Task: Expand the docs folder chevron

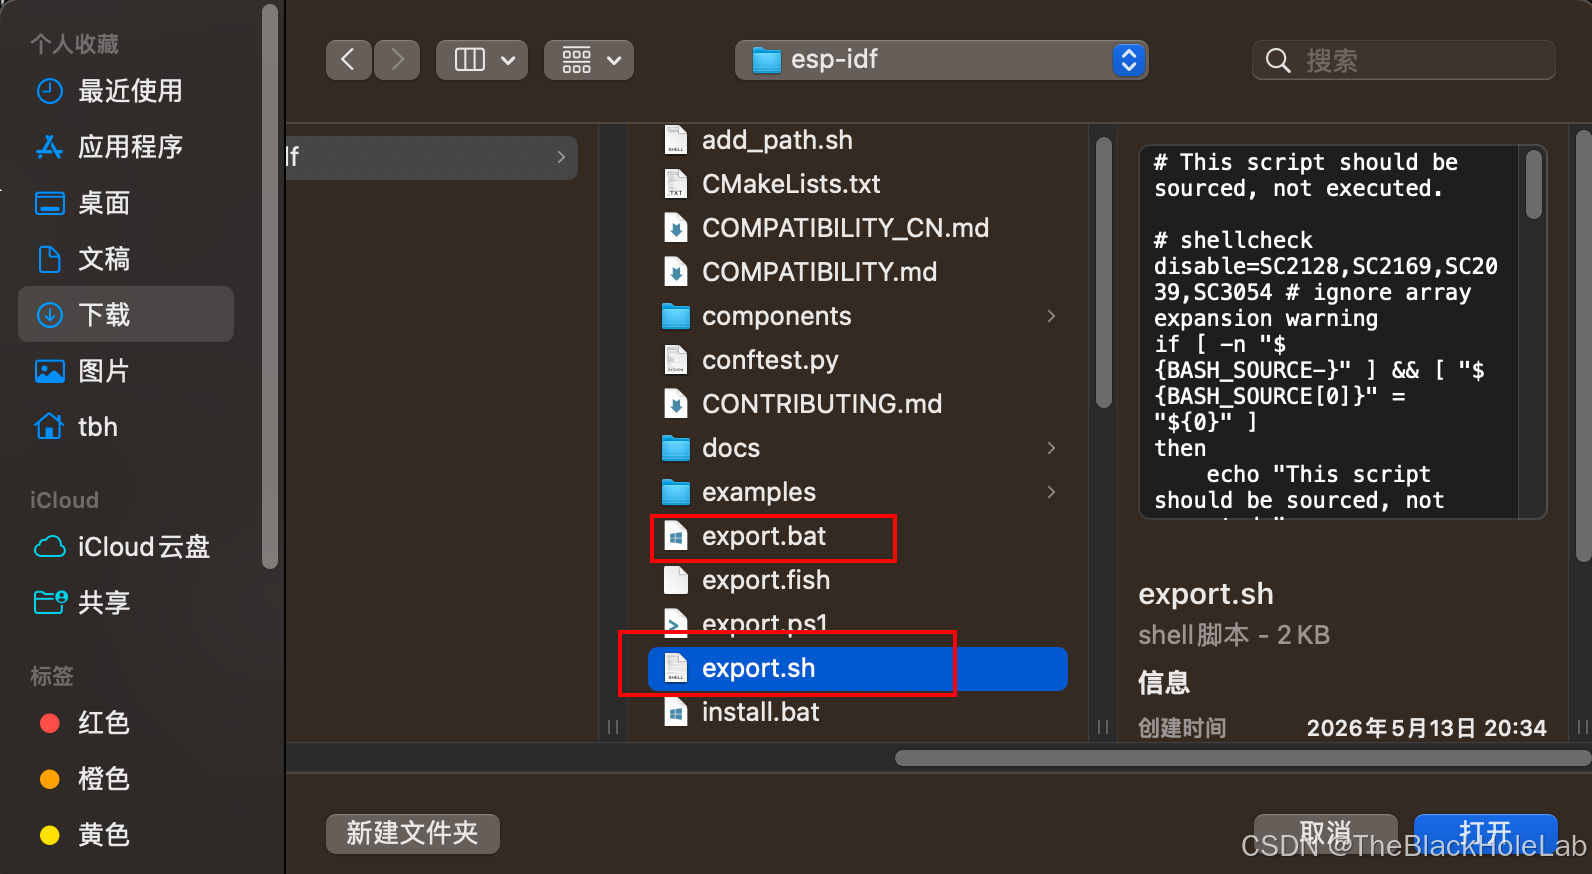Action: [x=1051, y=448]
